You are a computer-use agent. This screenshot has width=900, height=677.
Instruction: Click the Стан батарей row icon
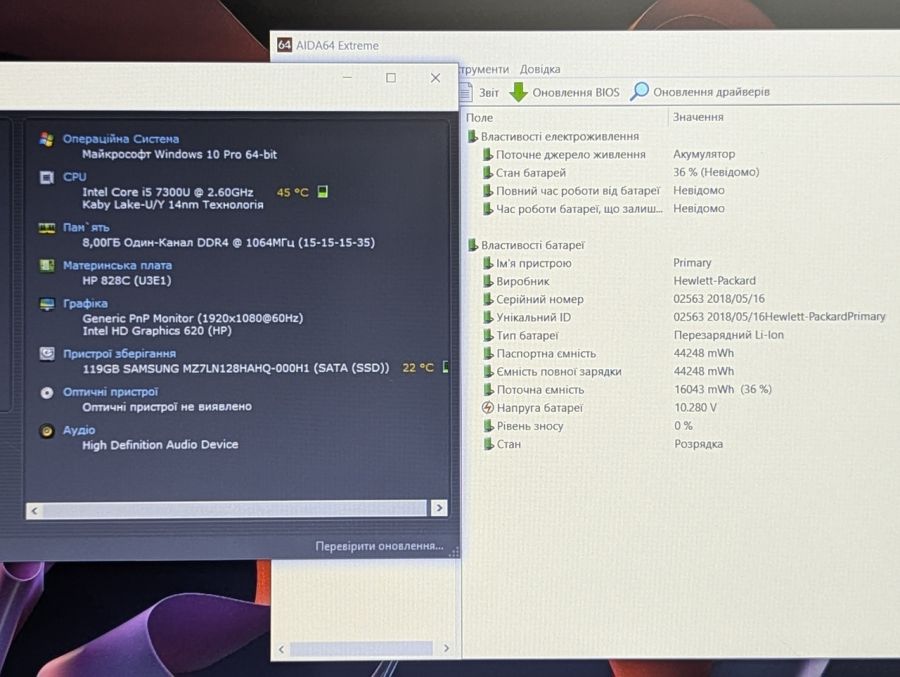(488, 172)
